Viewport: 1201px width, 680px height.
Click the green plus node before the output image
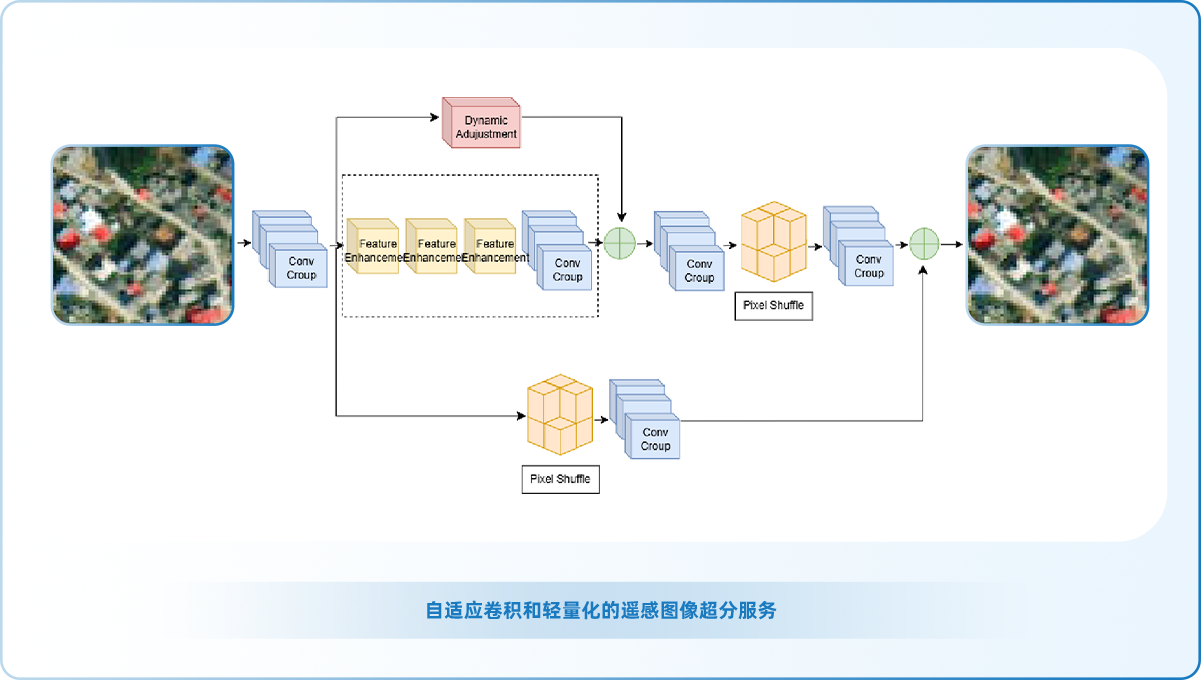(x=924, y=243)
